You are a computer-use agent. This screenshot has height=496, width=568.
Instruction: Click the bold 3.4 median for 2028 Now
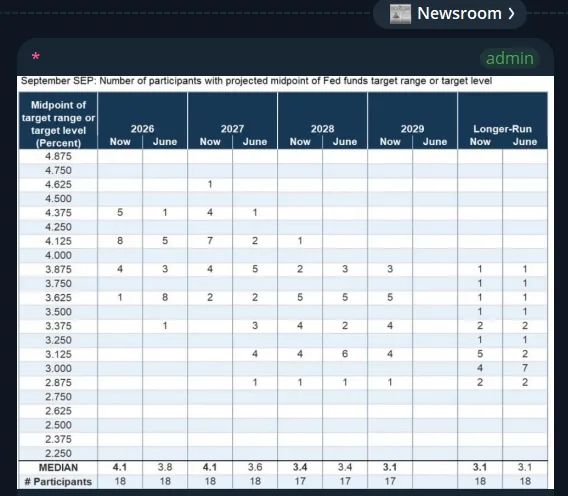click(x=300, y=467)
